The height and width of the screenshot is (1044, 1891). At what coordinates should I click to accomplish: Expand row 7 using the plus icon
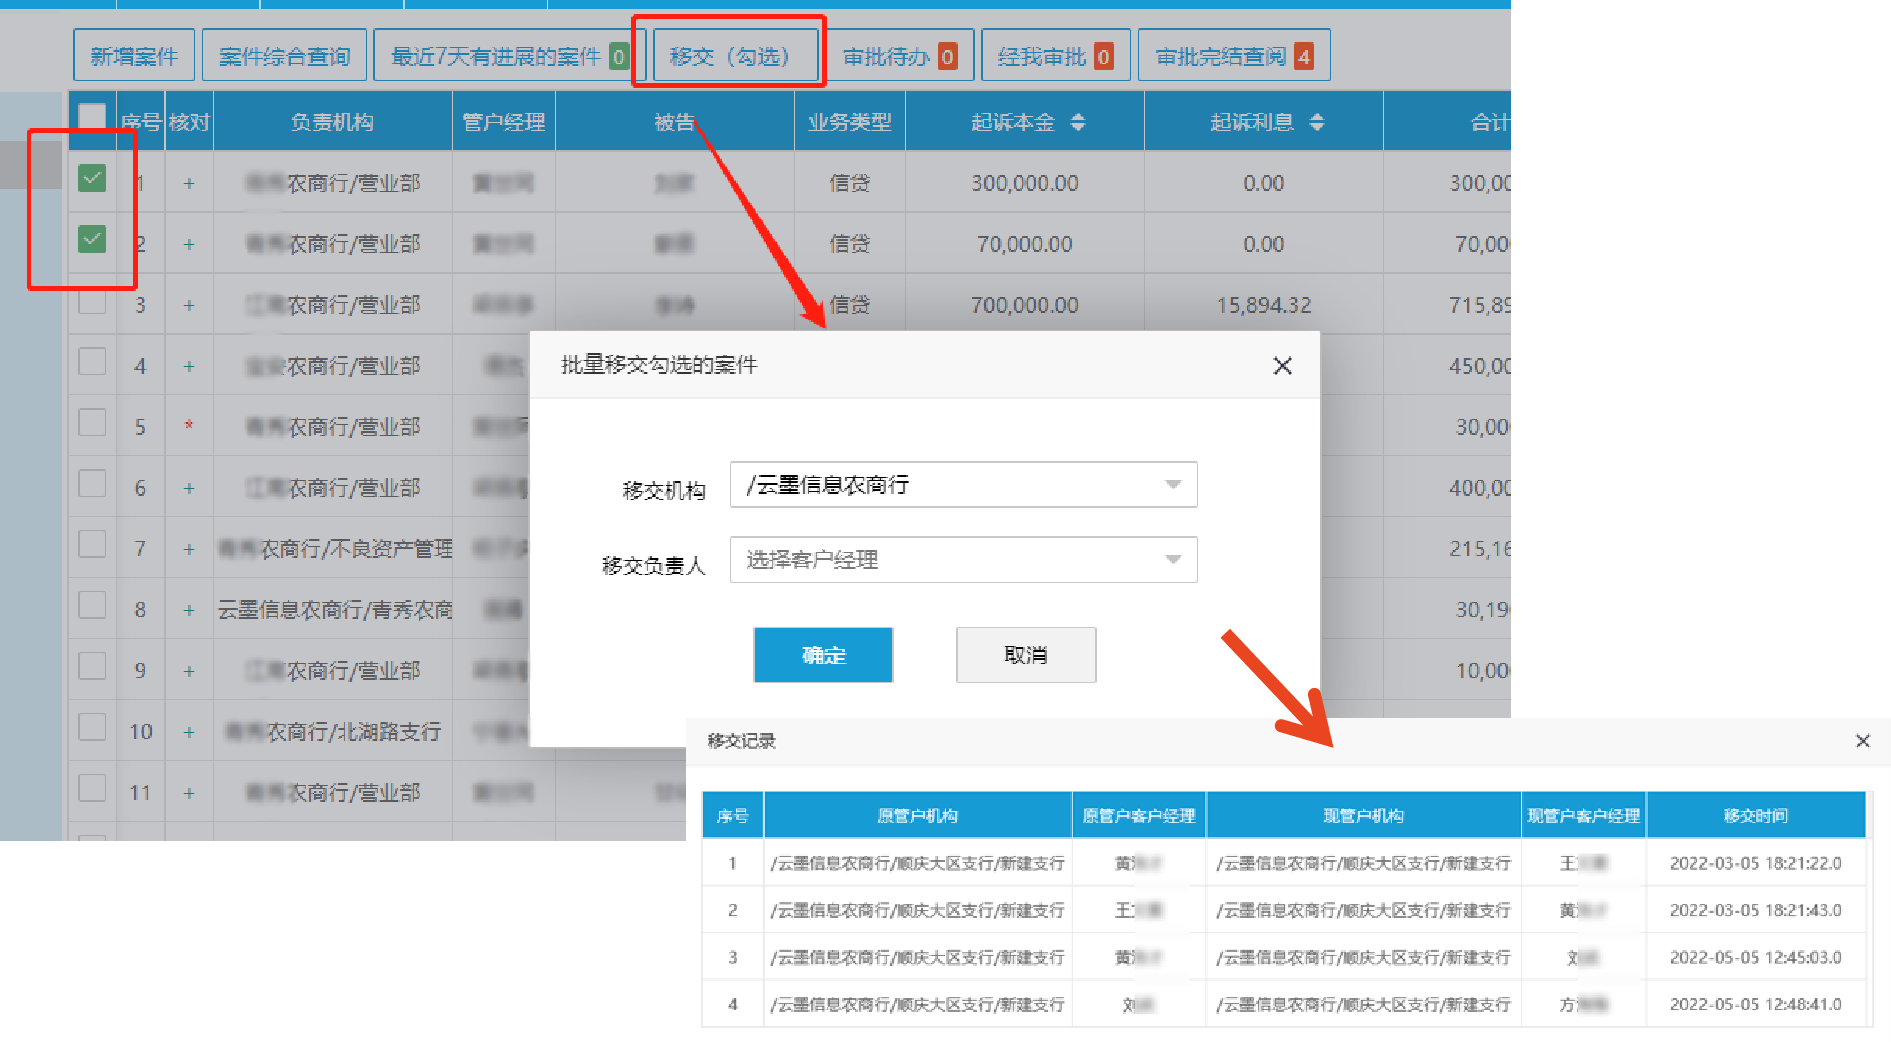coord(189,548)
